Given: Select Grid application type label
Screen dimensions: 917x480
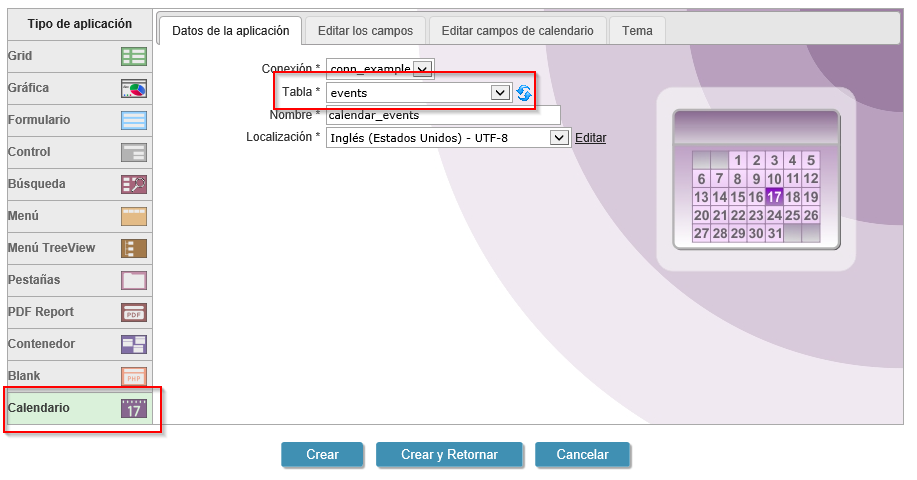Looking at the screenshot, I should pos(20,56).
